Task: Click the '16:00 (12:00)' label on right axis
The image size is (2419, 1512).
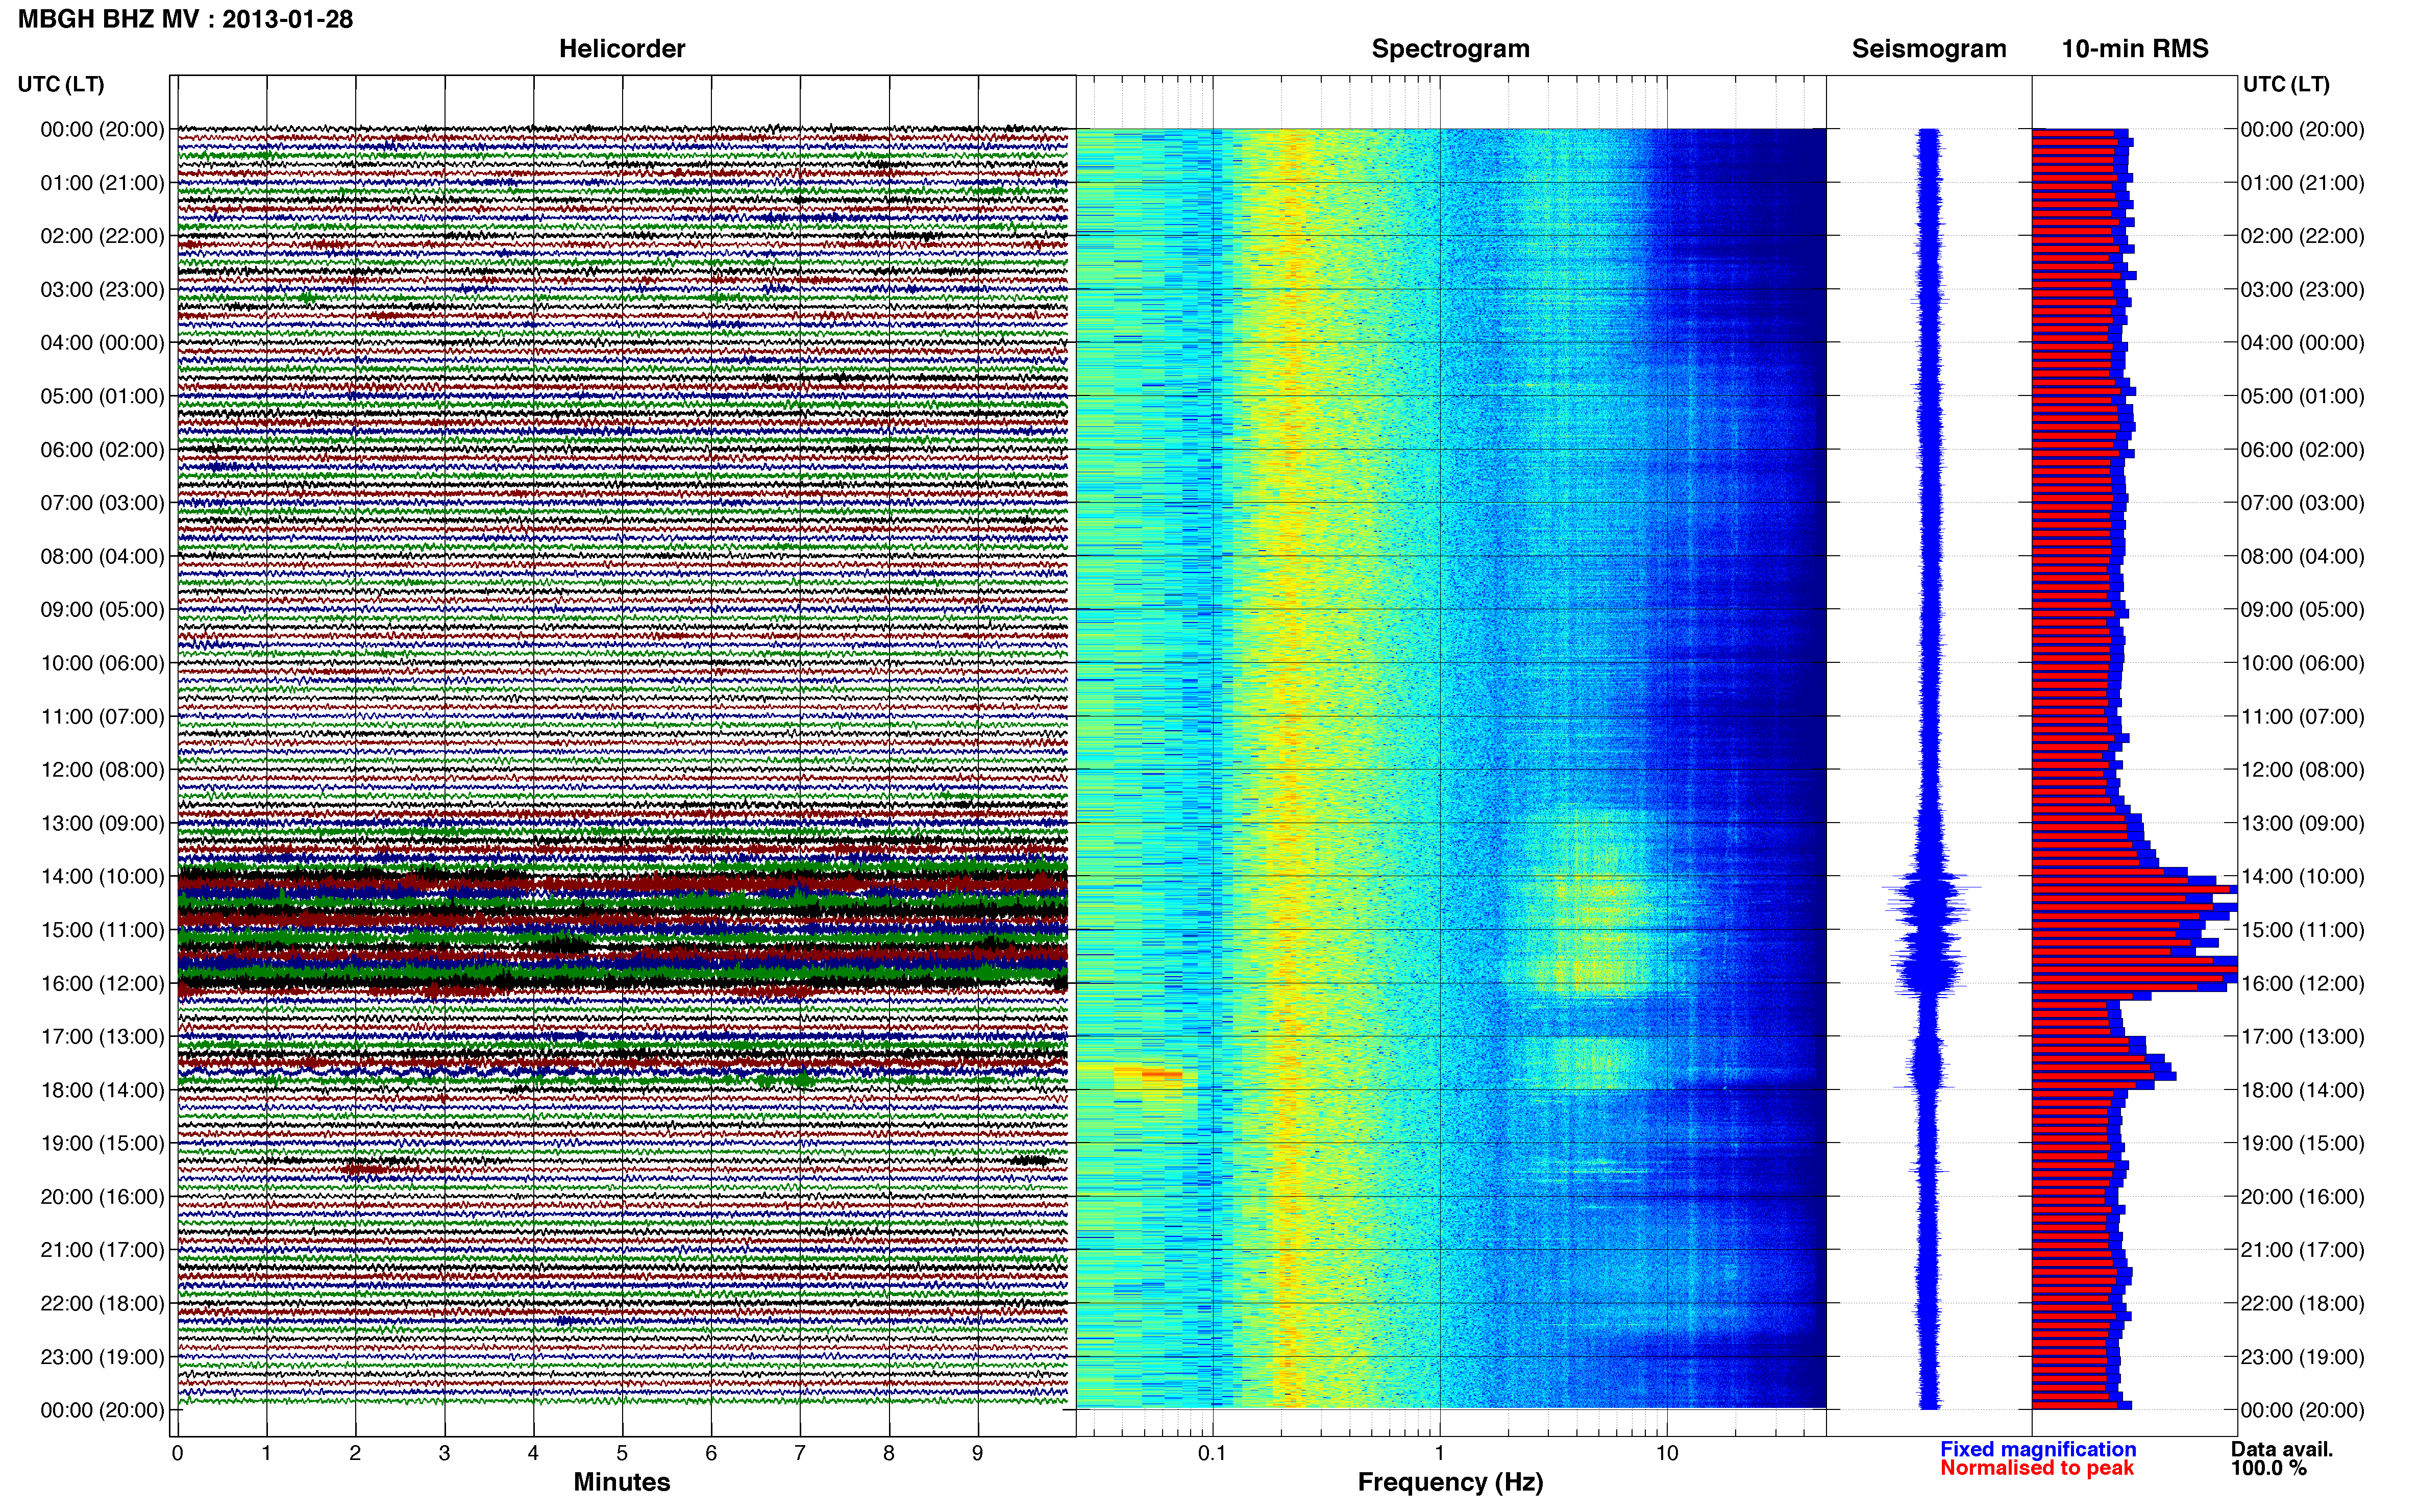Action: [2302, 983]
